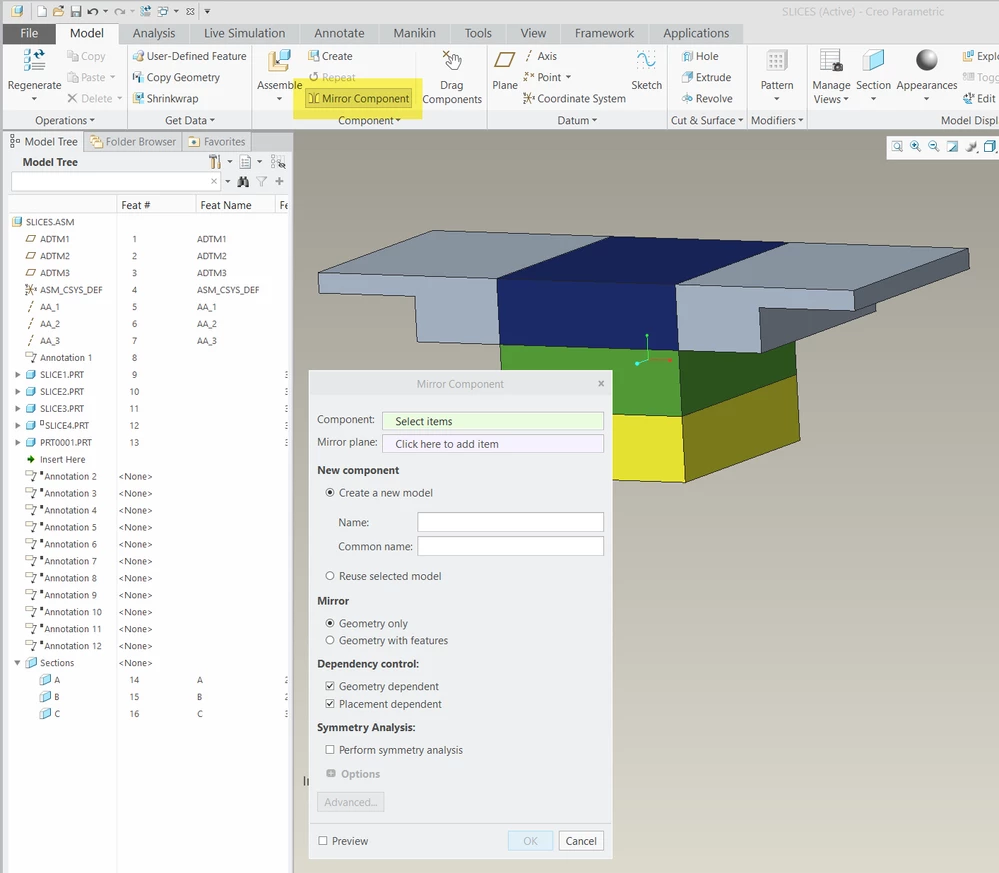Switch to the Annotate tab
Screen dimensions: 999x873
tap(339, 33)
